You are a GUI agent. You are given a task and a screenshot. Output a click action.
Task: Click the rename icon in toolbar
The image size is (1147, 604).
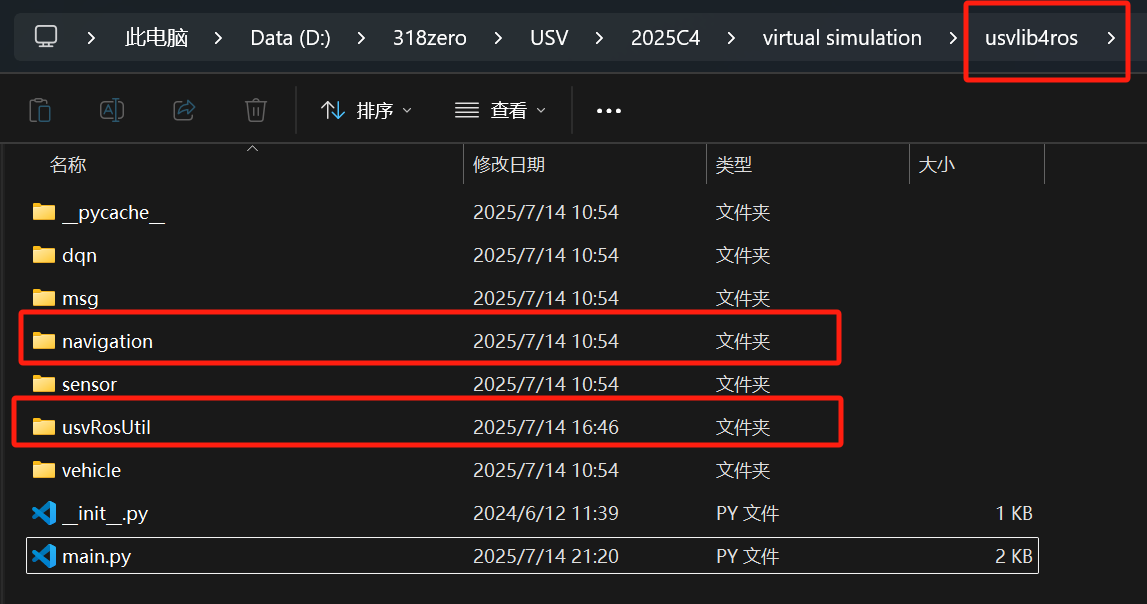(112, 110)
